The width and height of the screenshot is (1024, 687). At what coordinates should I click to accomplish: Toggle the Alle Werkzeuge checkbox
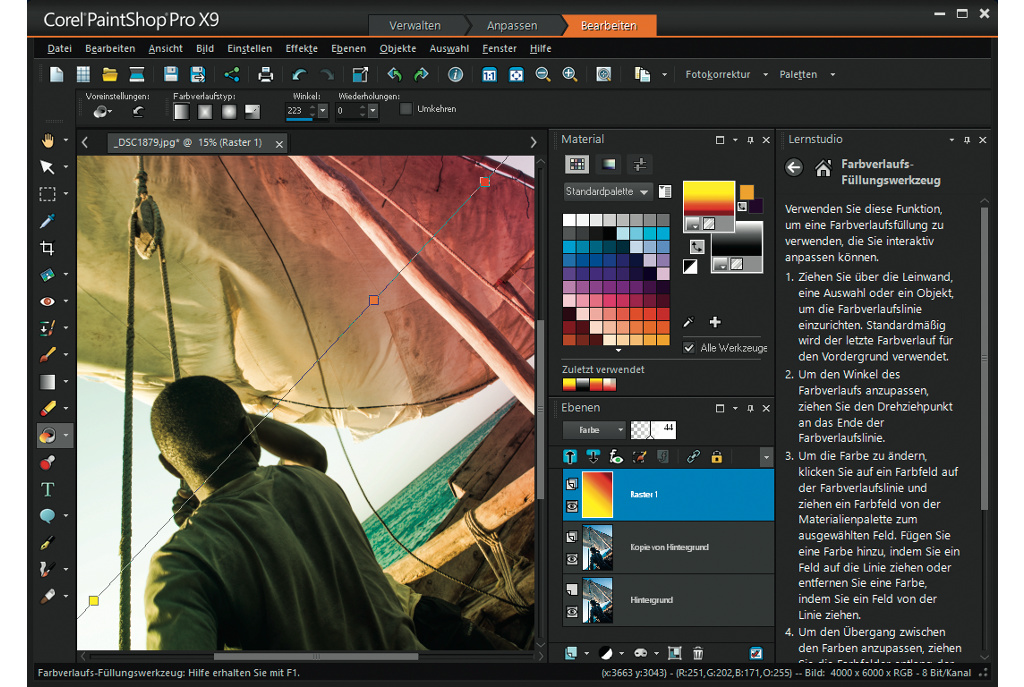tap(689, 347)
